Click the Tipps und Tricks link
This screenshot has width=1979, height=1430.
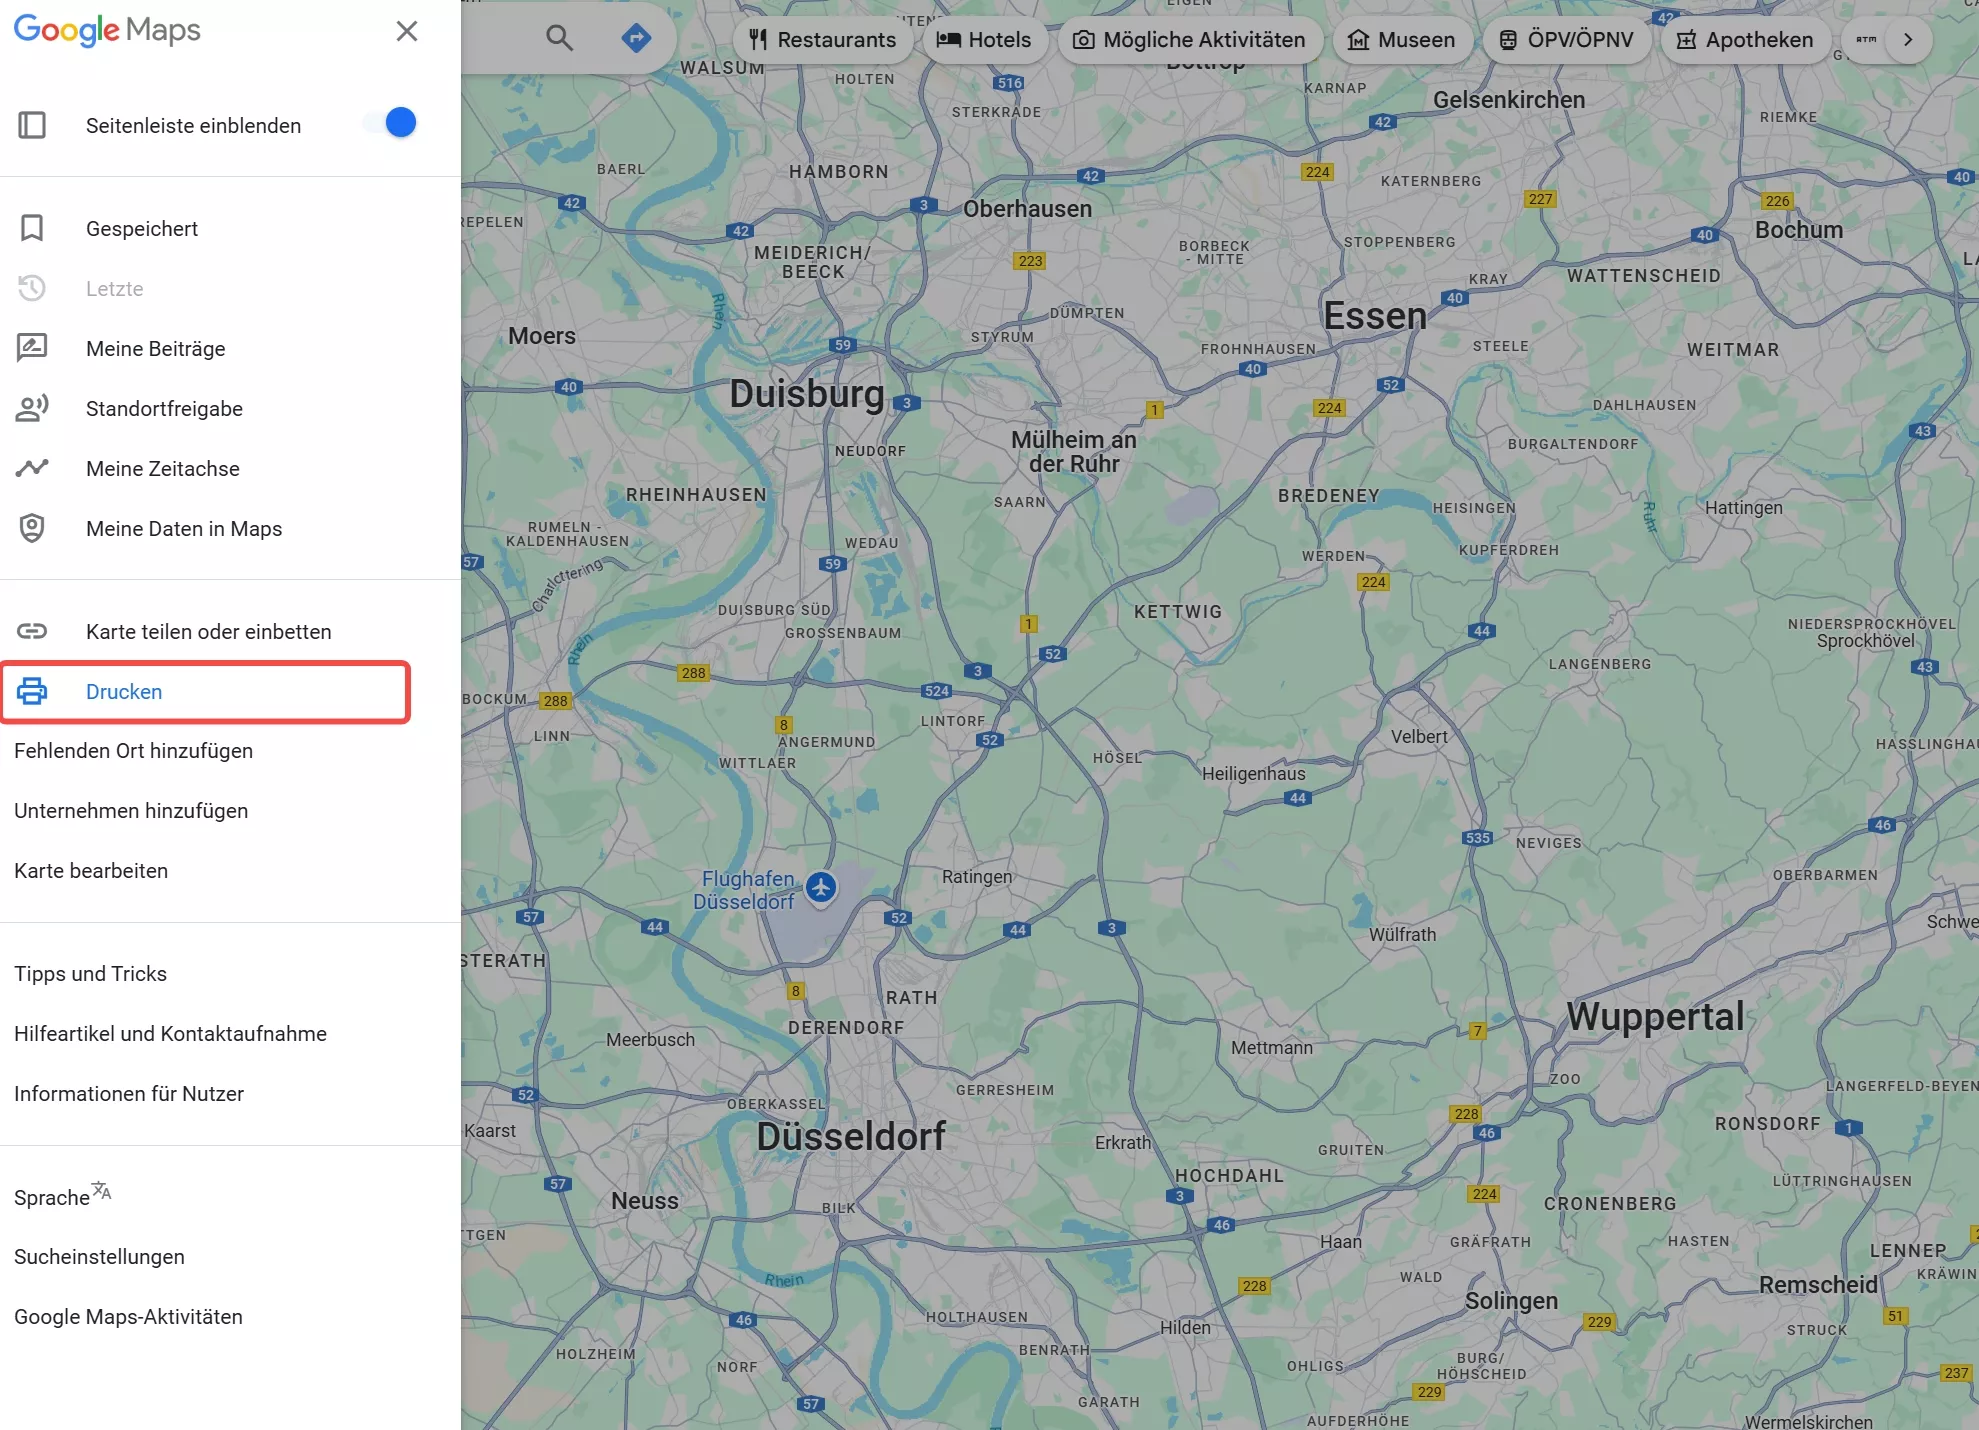point(90,973)
